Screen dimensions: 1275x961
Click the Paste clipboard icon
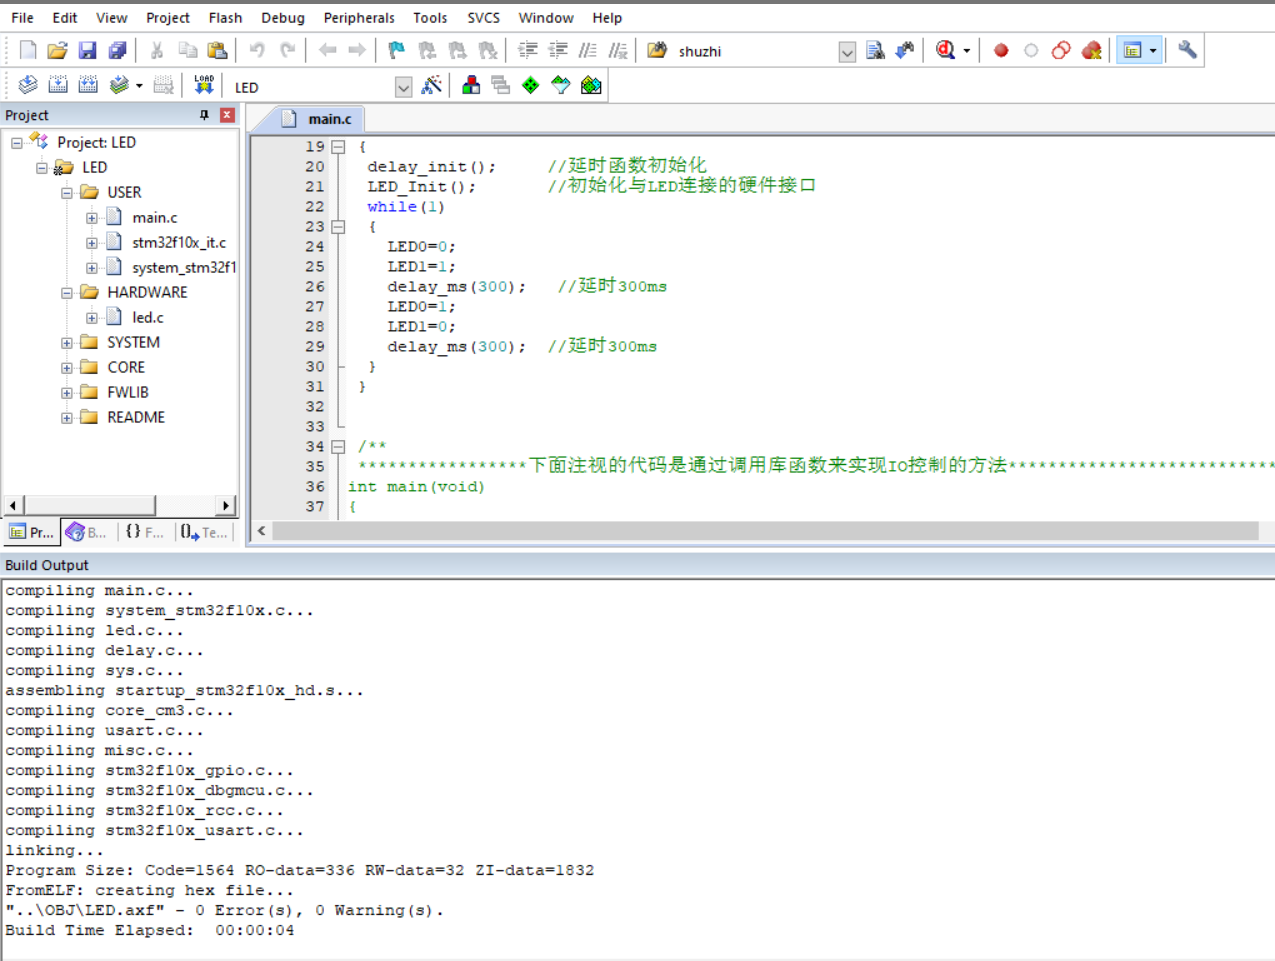(x=217, y=50)
